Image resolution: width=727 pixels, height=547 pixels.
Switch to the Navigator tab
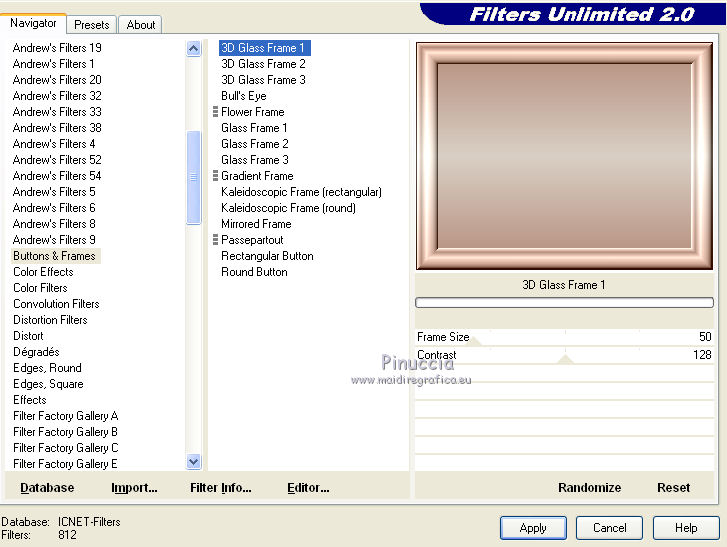33,23
